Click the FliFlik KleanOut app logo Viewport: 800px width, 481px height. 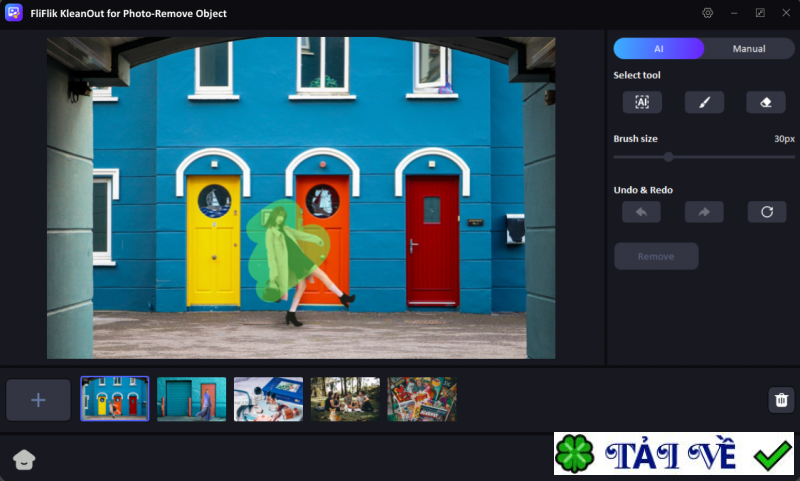14,13
